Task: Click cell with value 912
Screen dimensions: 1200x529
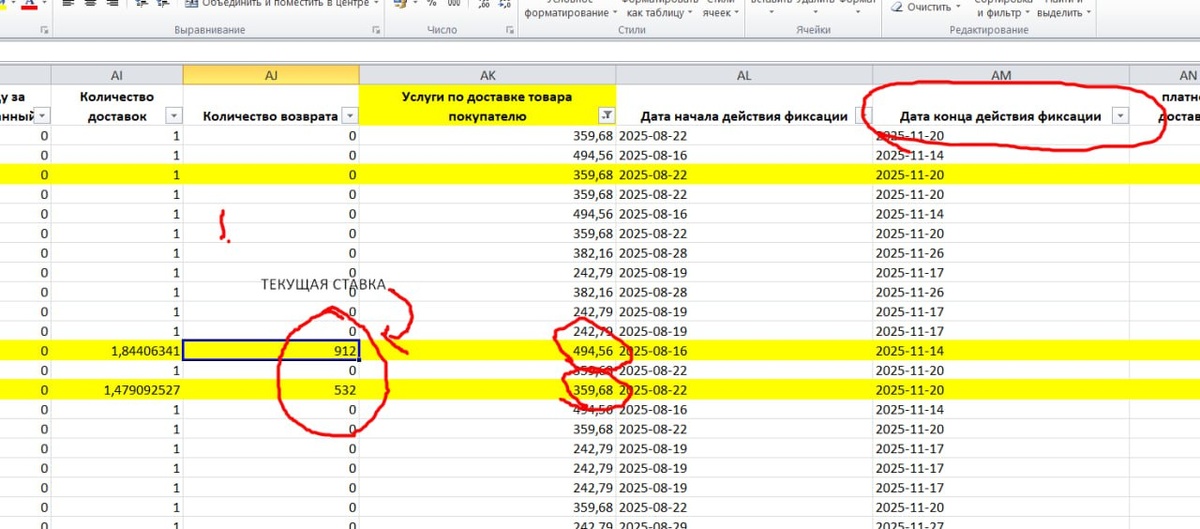Action: click(x=271, y=350)
